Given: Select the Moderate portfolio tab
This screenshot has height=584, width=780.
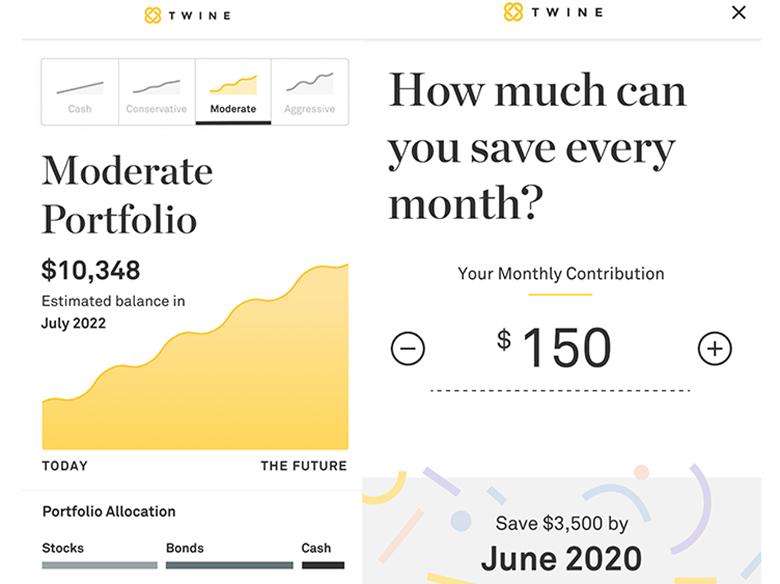Looking at the screenshot, I should [x=233, y=92].
